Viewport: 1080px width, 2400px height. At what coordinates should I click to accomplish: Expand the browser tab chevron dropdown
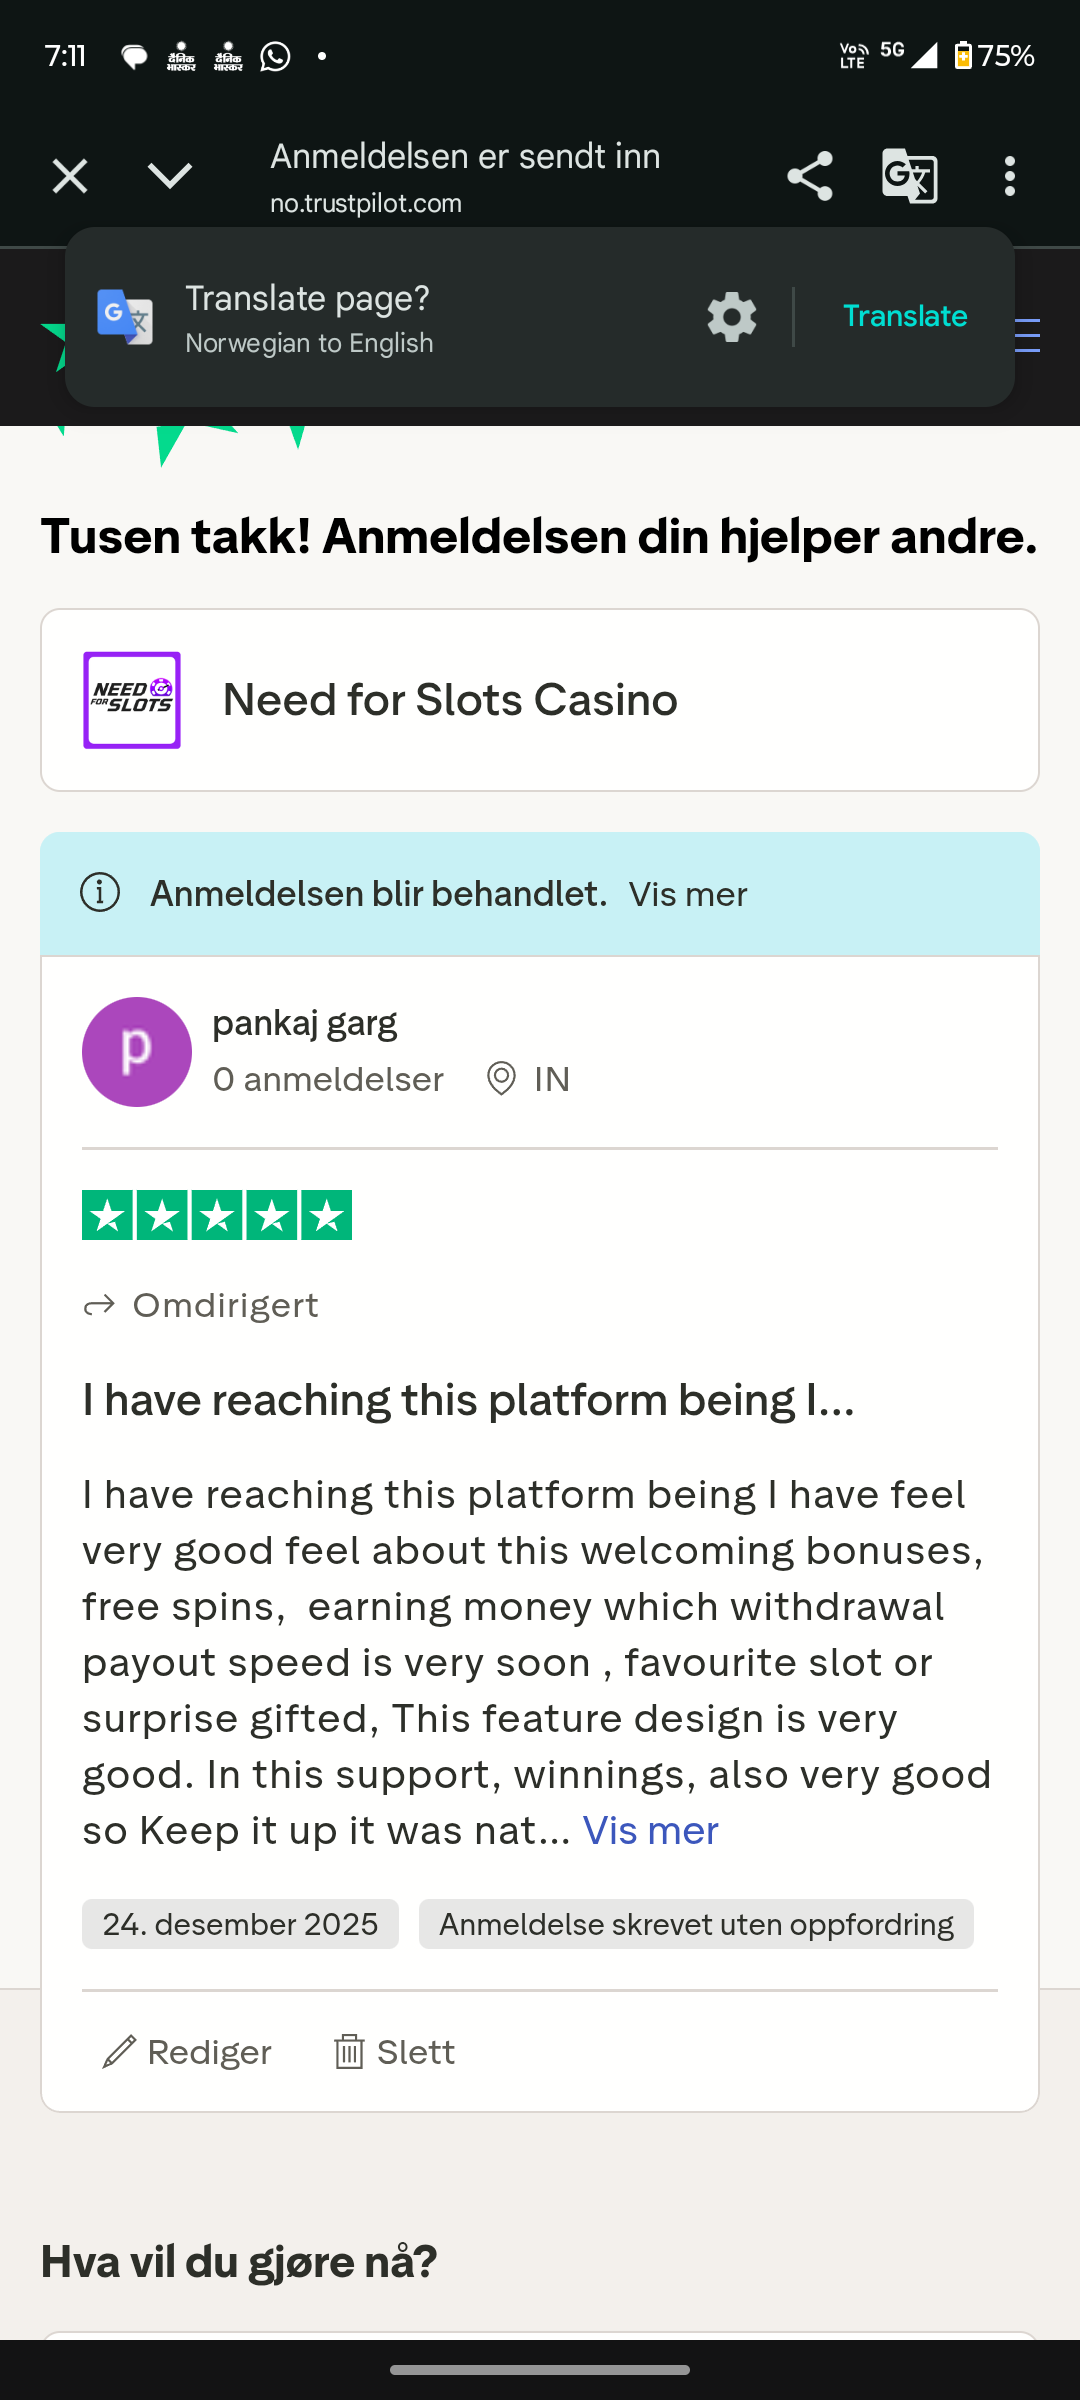point(169,177)
